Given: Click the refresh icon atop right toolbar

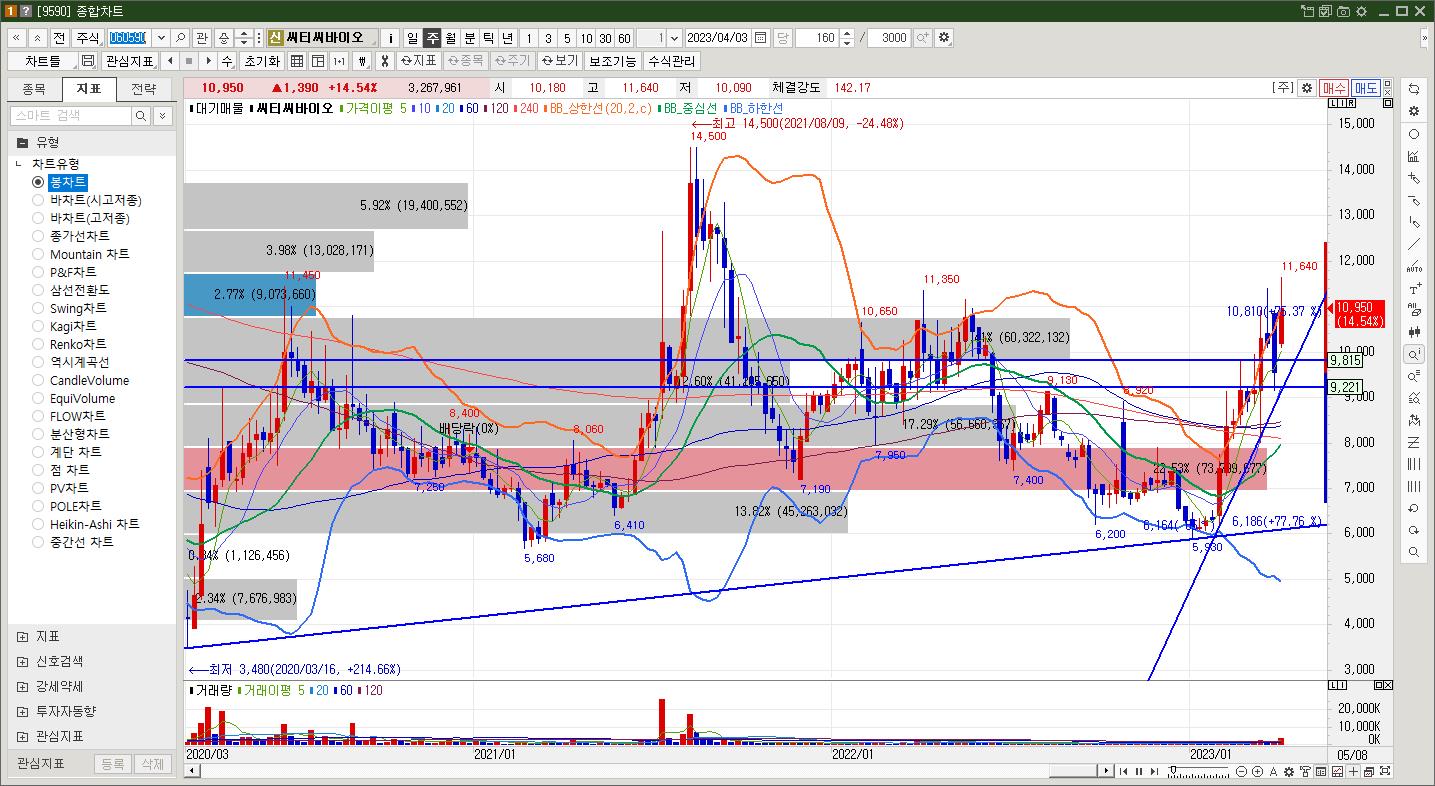Looking at the screenshot, I should point(1413,90).
